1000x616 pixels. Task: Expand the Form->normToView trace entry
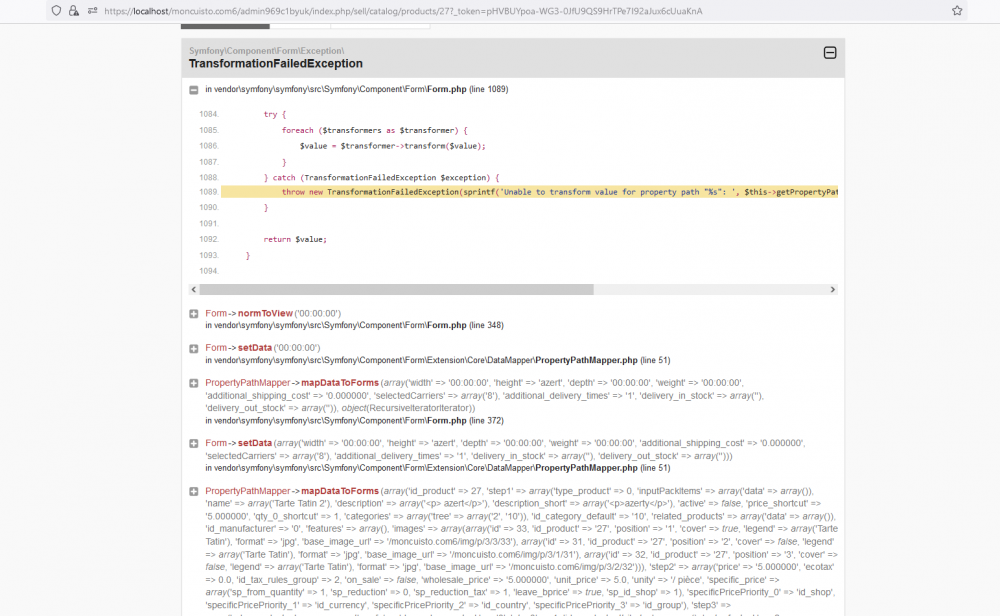pyautogui.click(x=194, y=314)
